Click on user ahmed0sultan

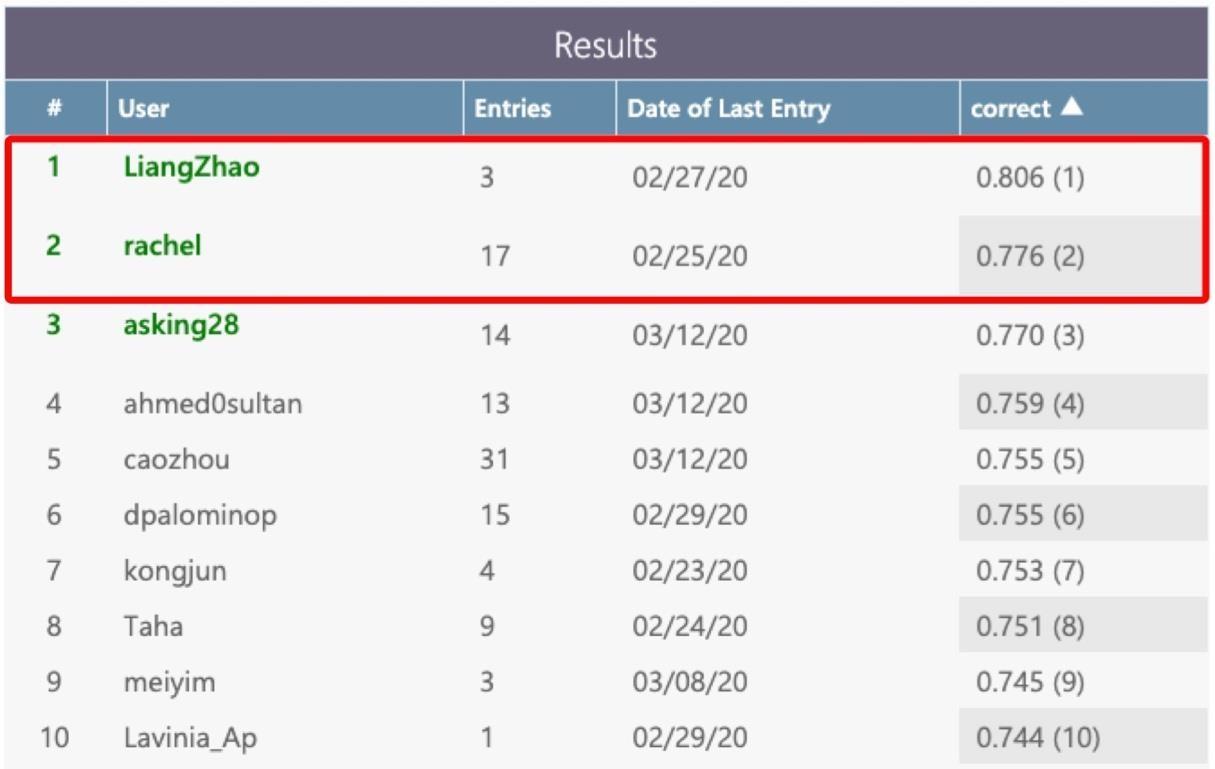[x=213, y=404]
